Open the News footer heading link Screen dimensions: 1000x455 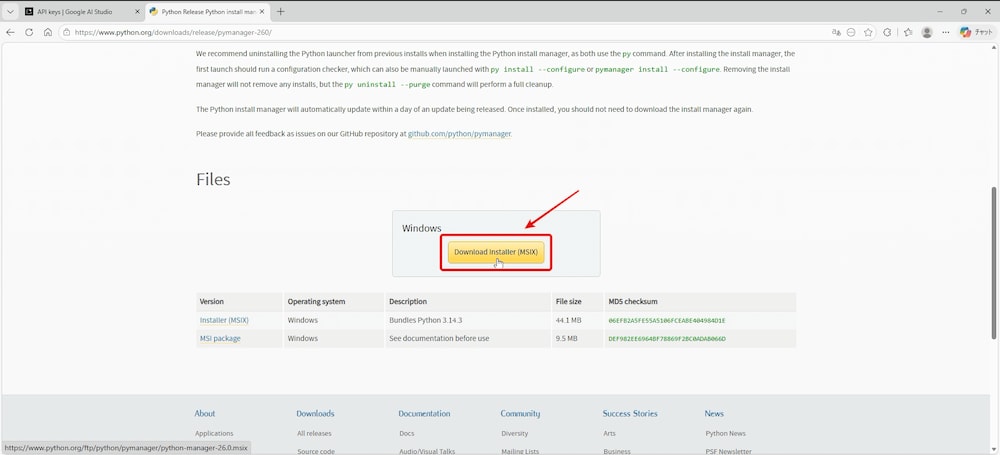click(714, 414)
